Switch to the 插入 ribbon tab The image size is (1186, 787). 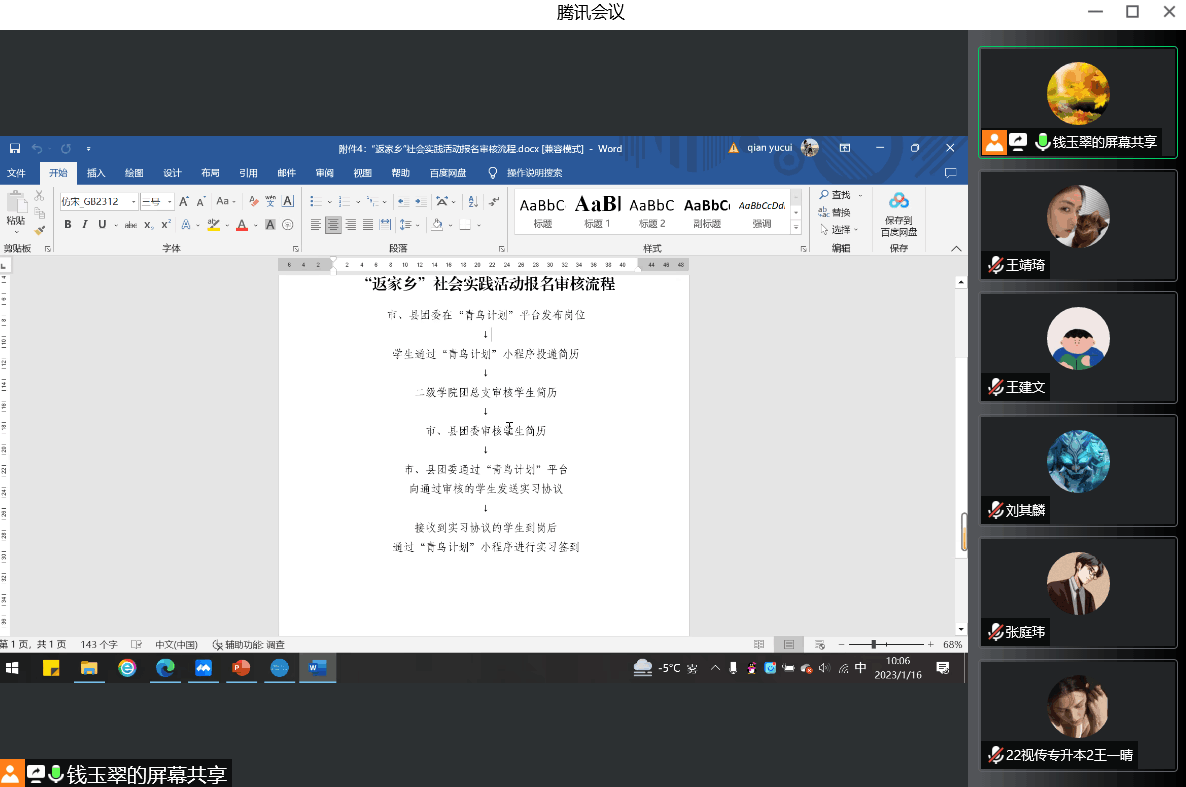96,173
